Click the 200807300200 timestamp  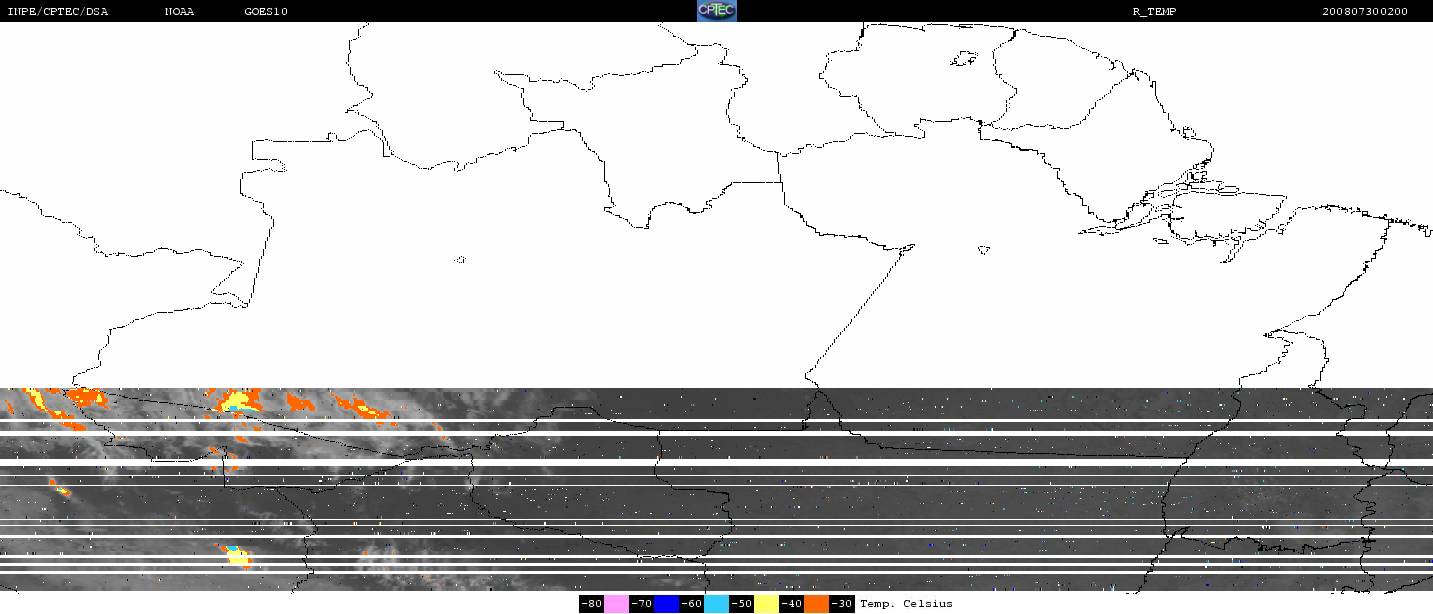(x=1364, y=11)
